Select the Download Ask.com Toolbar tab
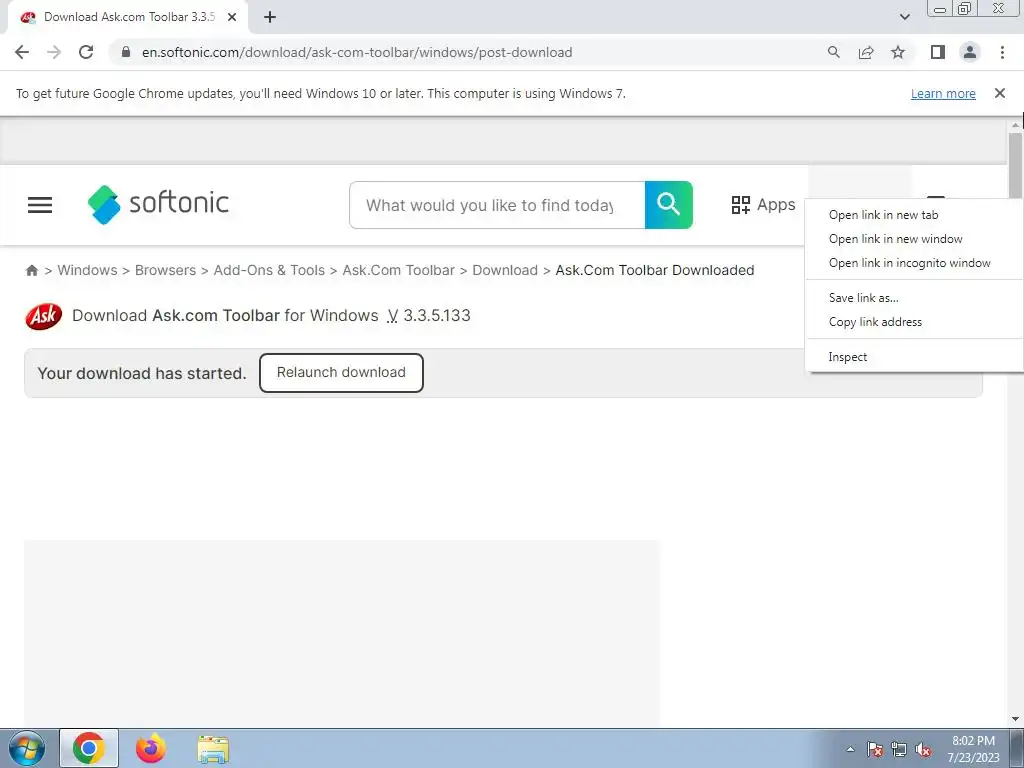Viewport: 1024px width, 768px height. pyautogui.click(x=129, y=17)
